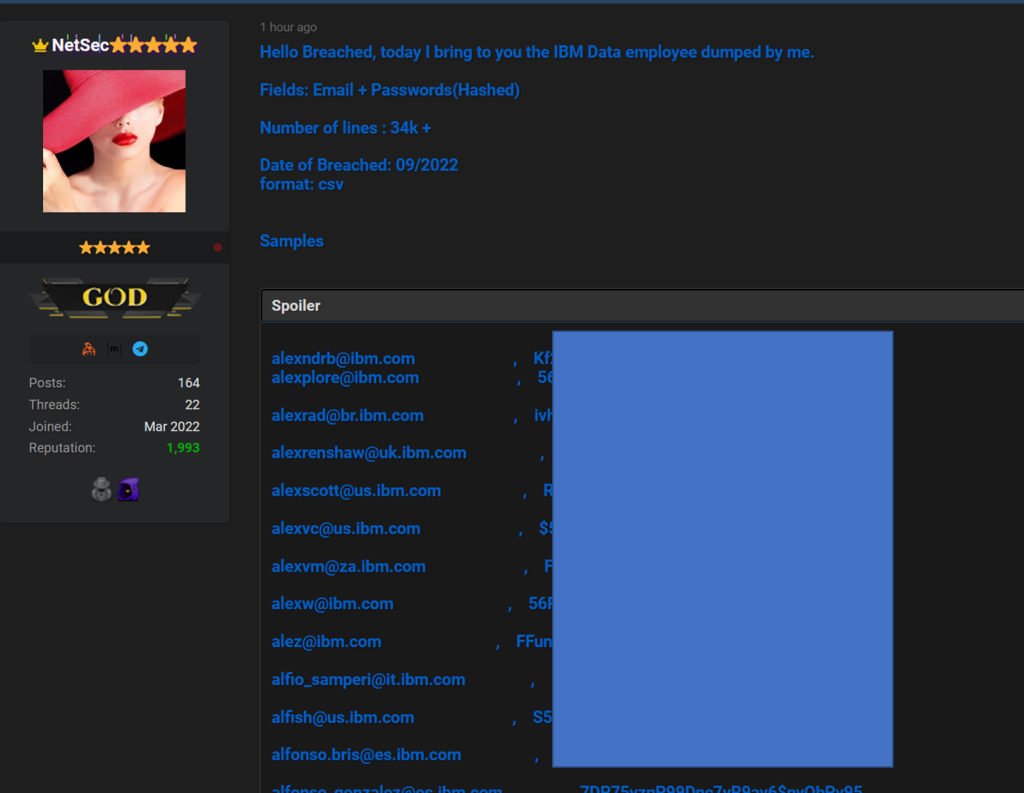
Task: Click the stars next to the NetSec username
Action: [x=153, y=45]
